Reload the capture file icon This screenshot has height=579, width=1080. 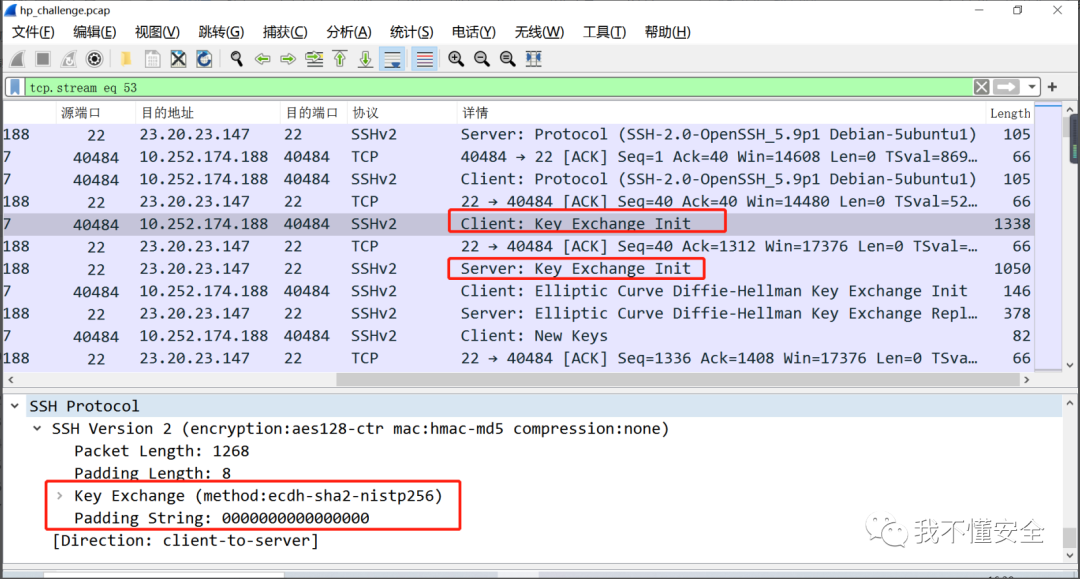pyautogui.click(x=205, y=59)
